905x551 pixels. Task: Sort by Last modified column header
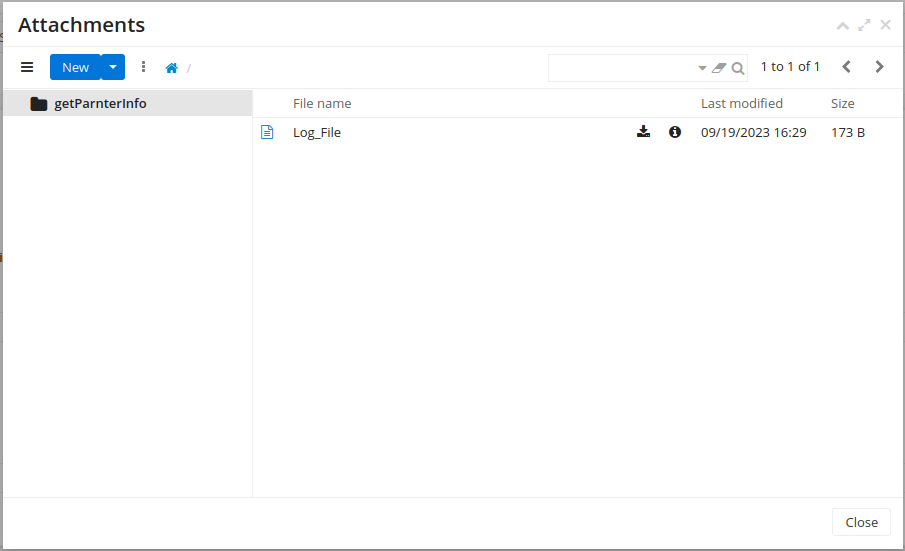point(741,103)
